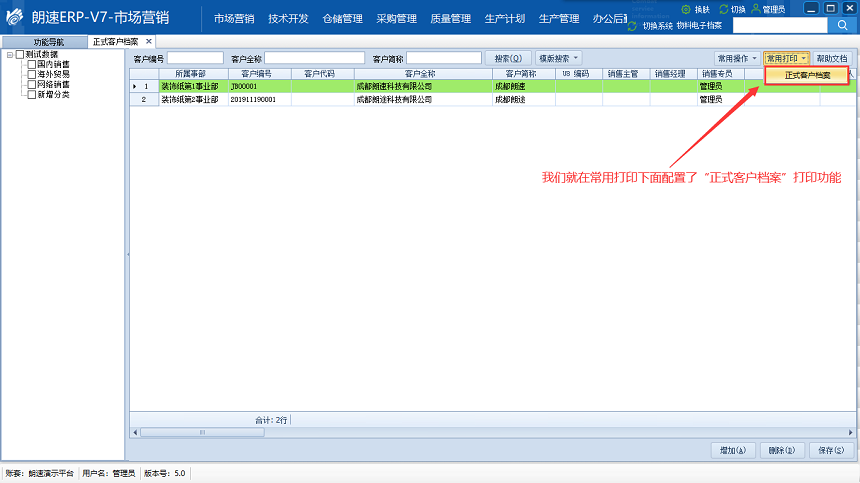This screenshot has height=483, width=860.
Task: Click the 换肤 skin gear icon
Action: click(x=686, y=8)
